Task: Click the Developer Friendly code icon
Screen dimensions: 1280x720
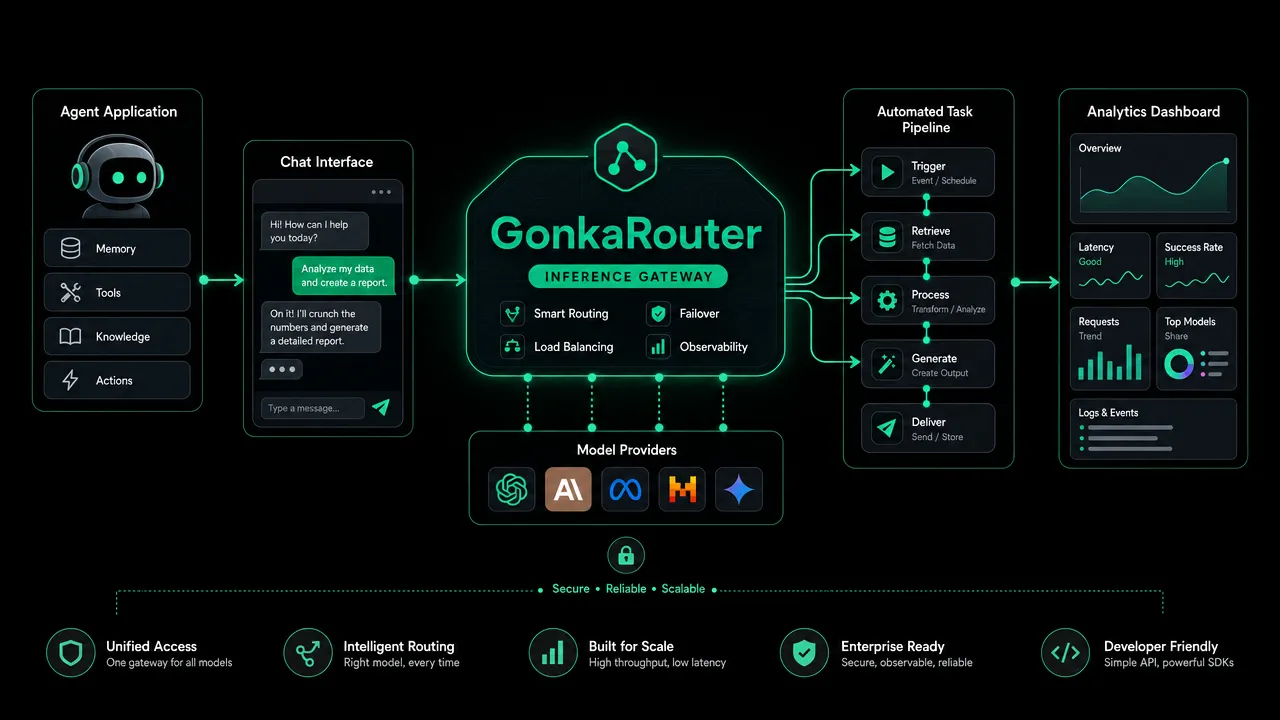Action: 1065,654
